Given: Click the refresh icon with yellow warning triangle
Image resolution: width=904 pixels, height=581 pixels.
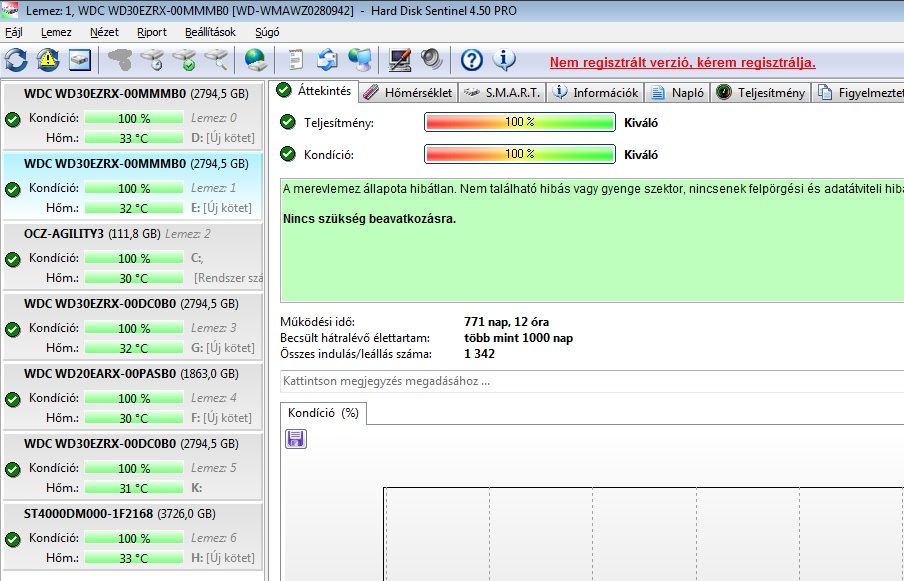Looking at the screenshot, I should click(x=48, y=59).
